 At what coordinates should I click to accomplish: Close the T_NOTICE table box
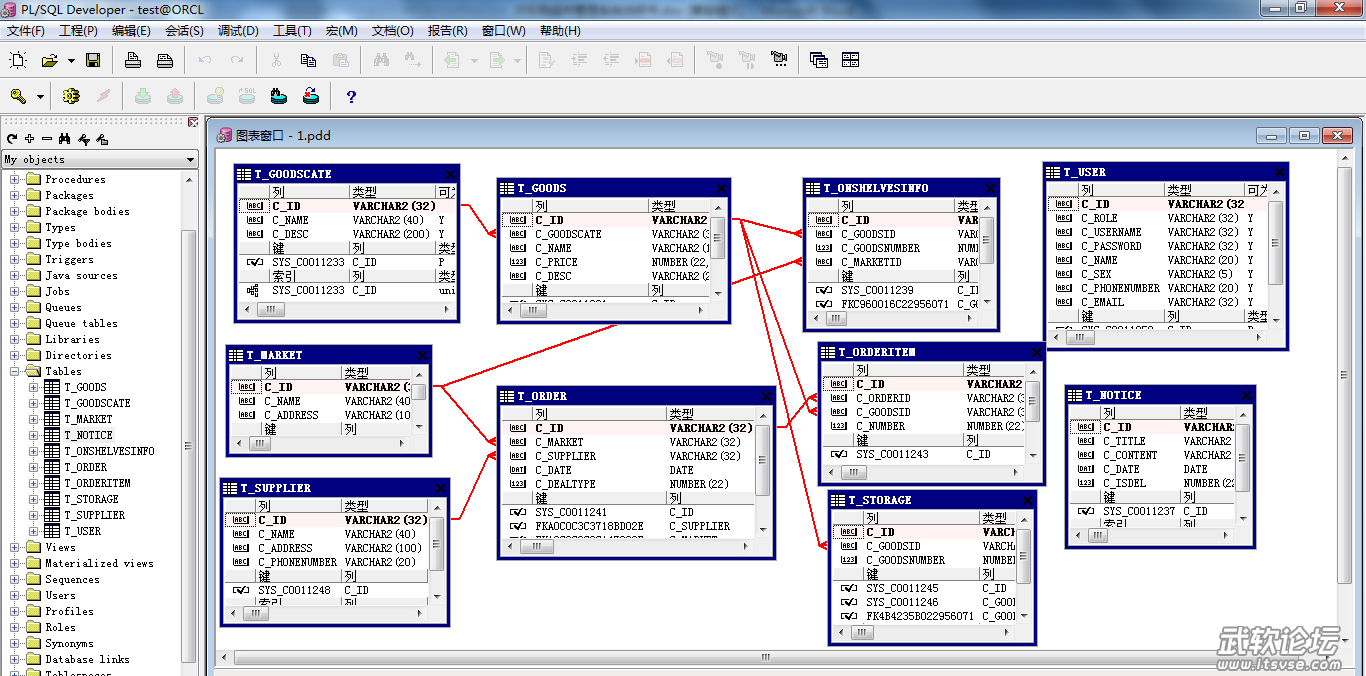[x=1246, y=395]
